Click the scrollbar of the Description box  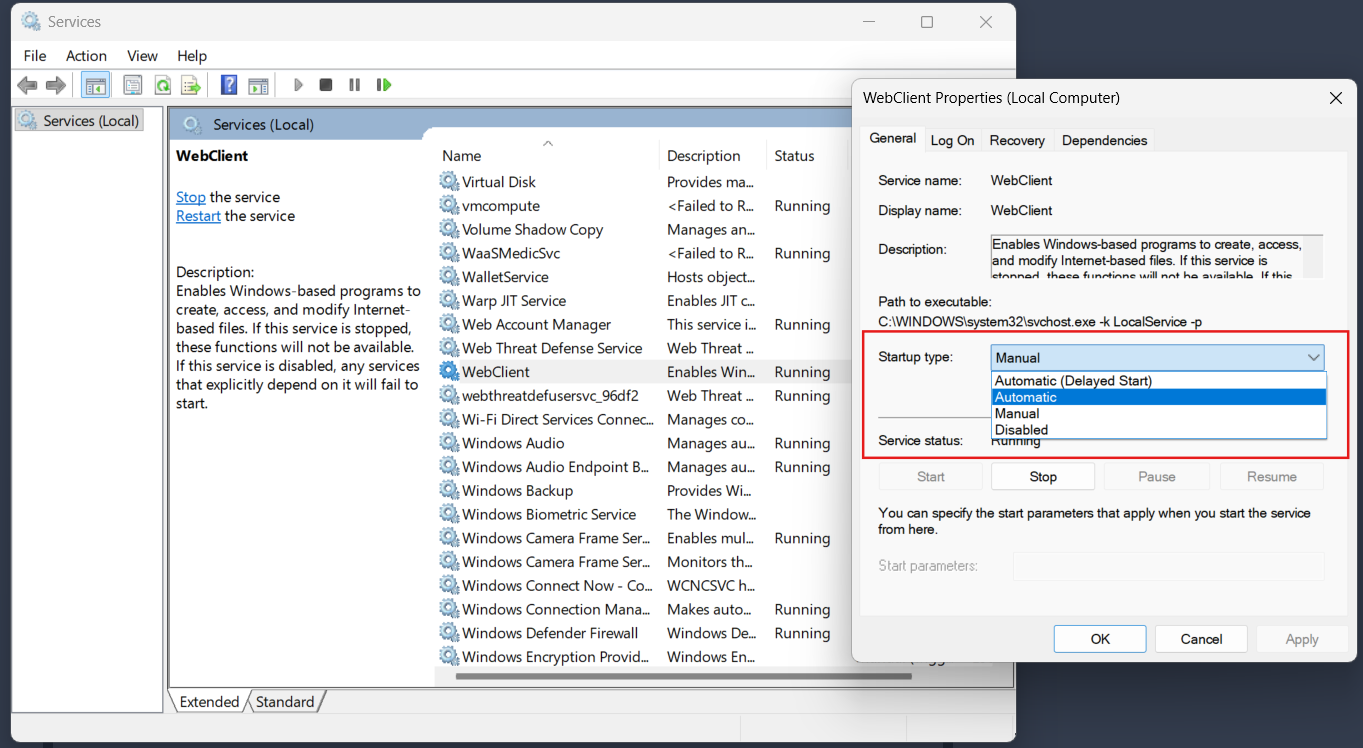pos(1315,257)
